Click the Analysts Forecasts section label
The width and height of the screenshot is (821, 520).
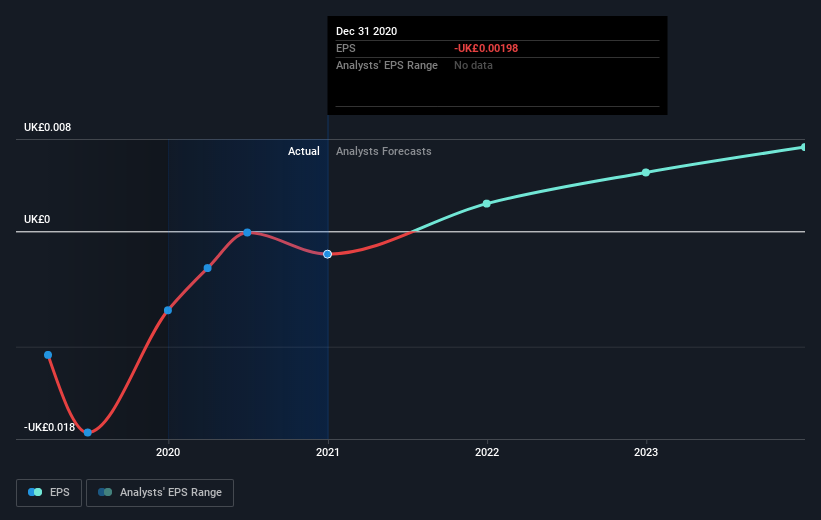click(384, 151)
